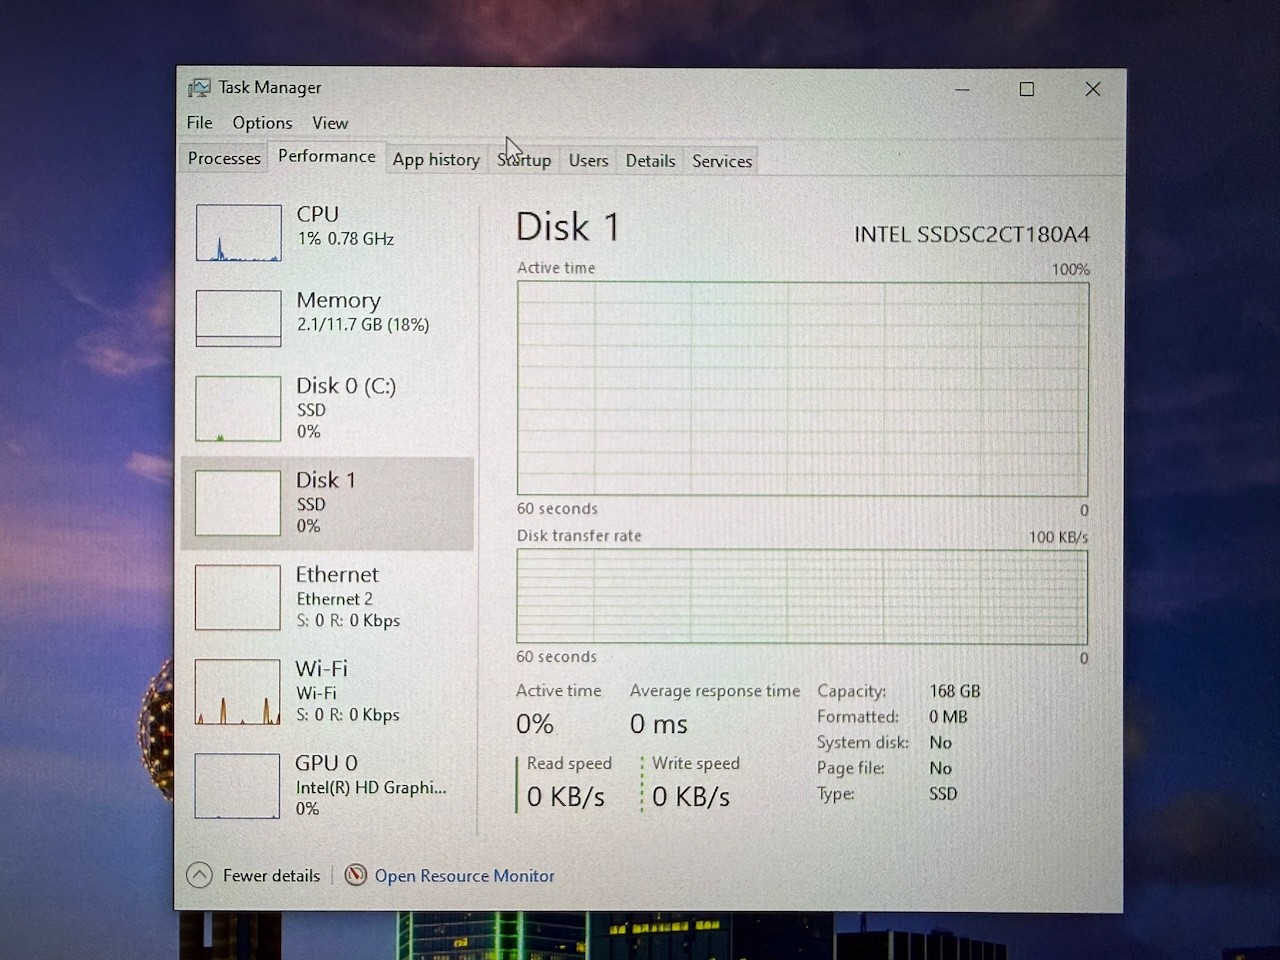Click CPU label in sidebar
Image resolution: width=1280 pixels, height=960 pixels.
coord(318,214)
